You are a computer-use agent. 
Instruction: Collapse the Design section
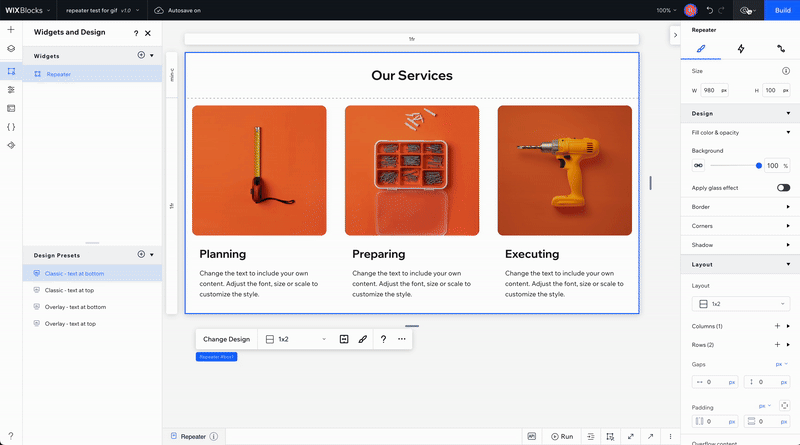(x=788, y=113)
